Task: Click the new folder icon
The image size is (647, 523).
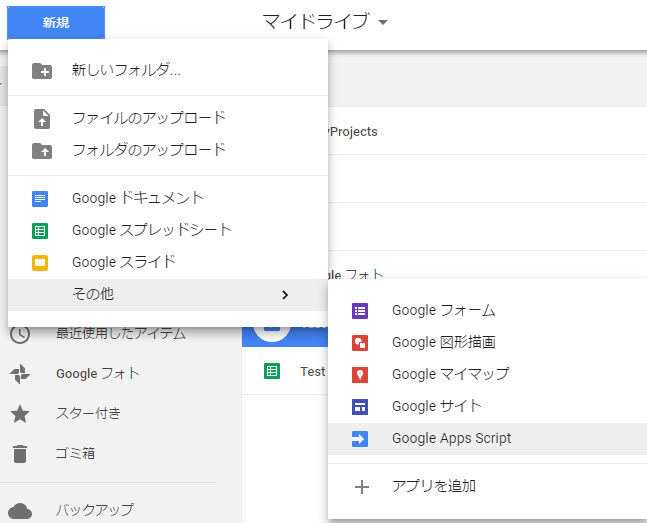Action: tap(42, 71)
